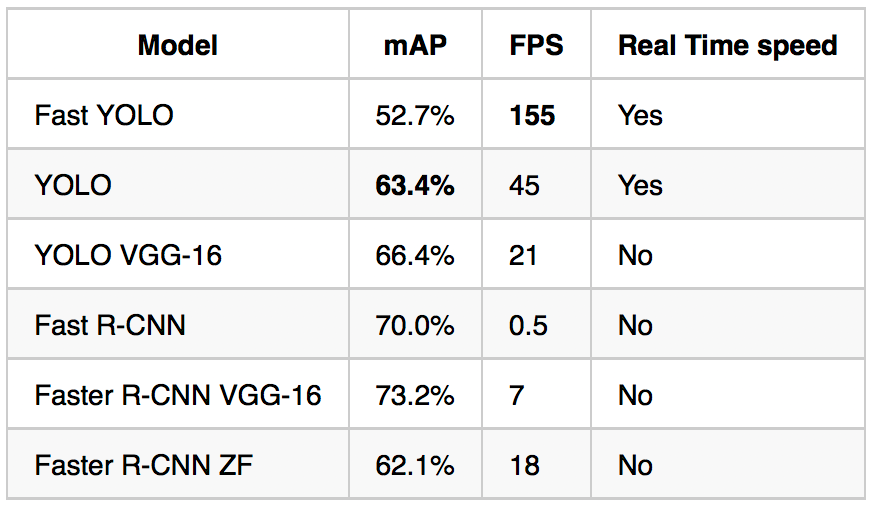
Task: Select the Faster R-CNN VGG-16 cell
Action: pyautogui.click(x=178, y=395)
